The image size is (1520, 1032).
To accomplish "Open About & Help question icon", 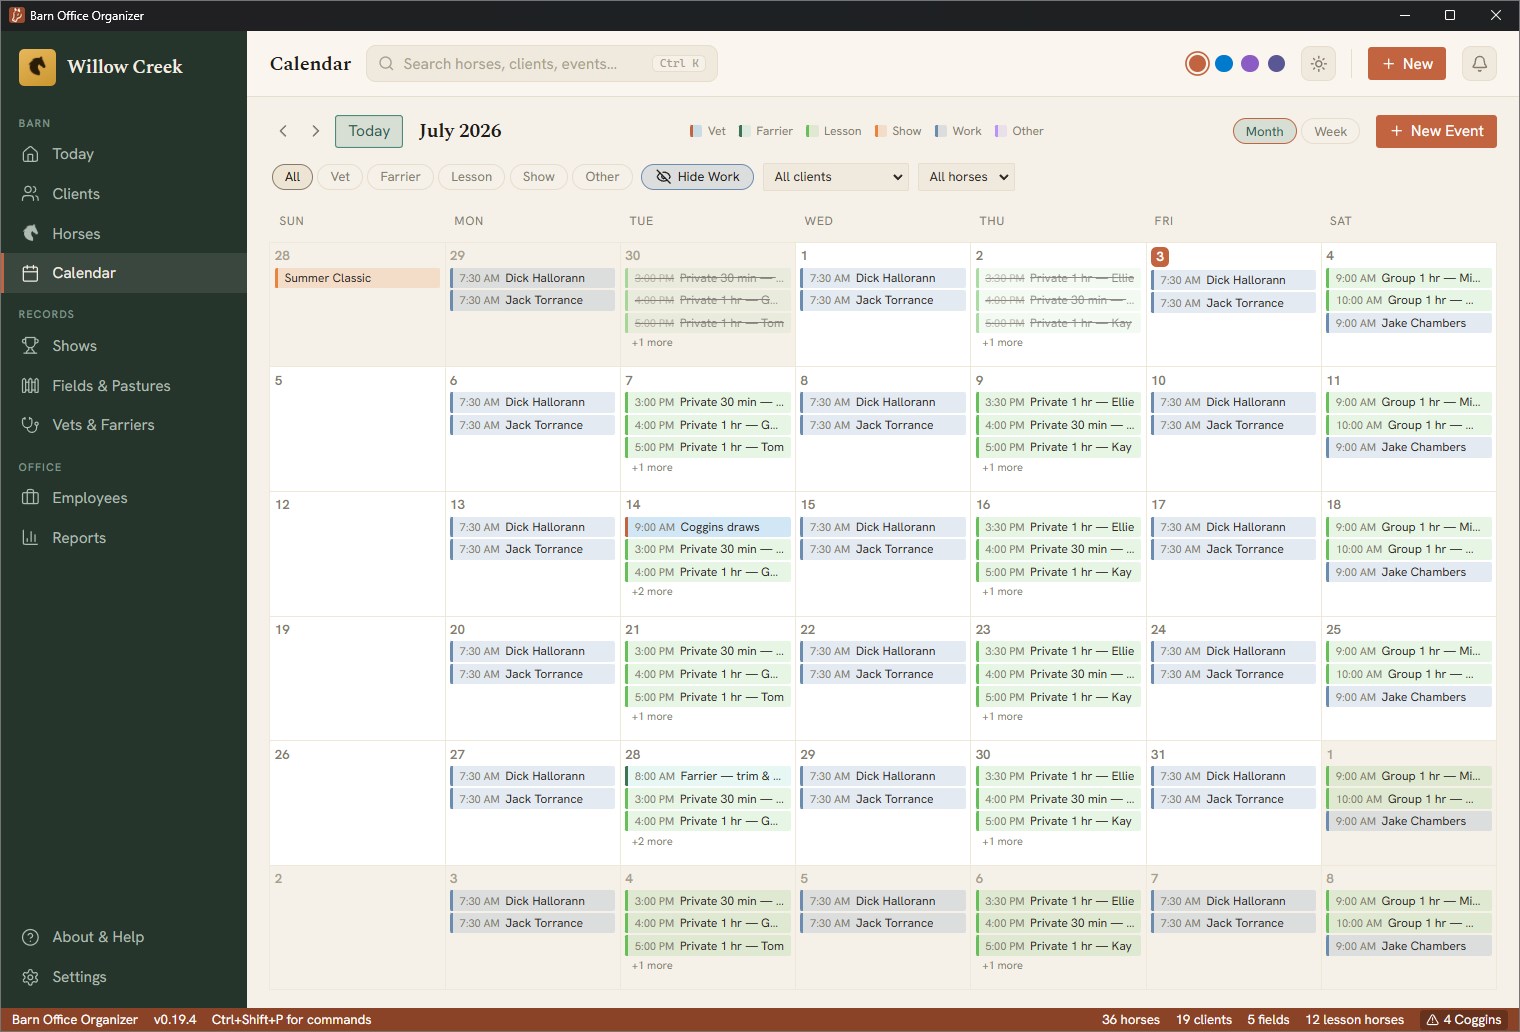I will click(31, 937).
